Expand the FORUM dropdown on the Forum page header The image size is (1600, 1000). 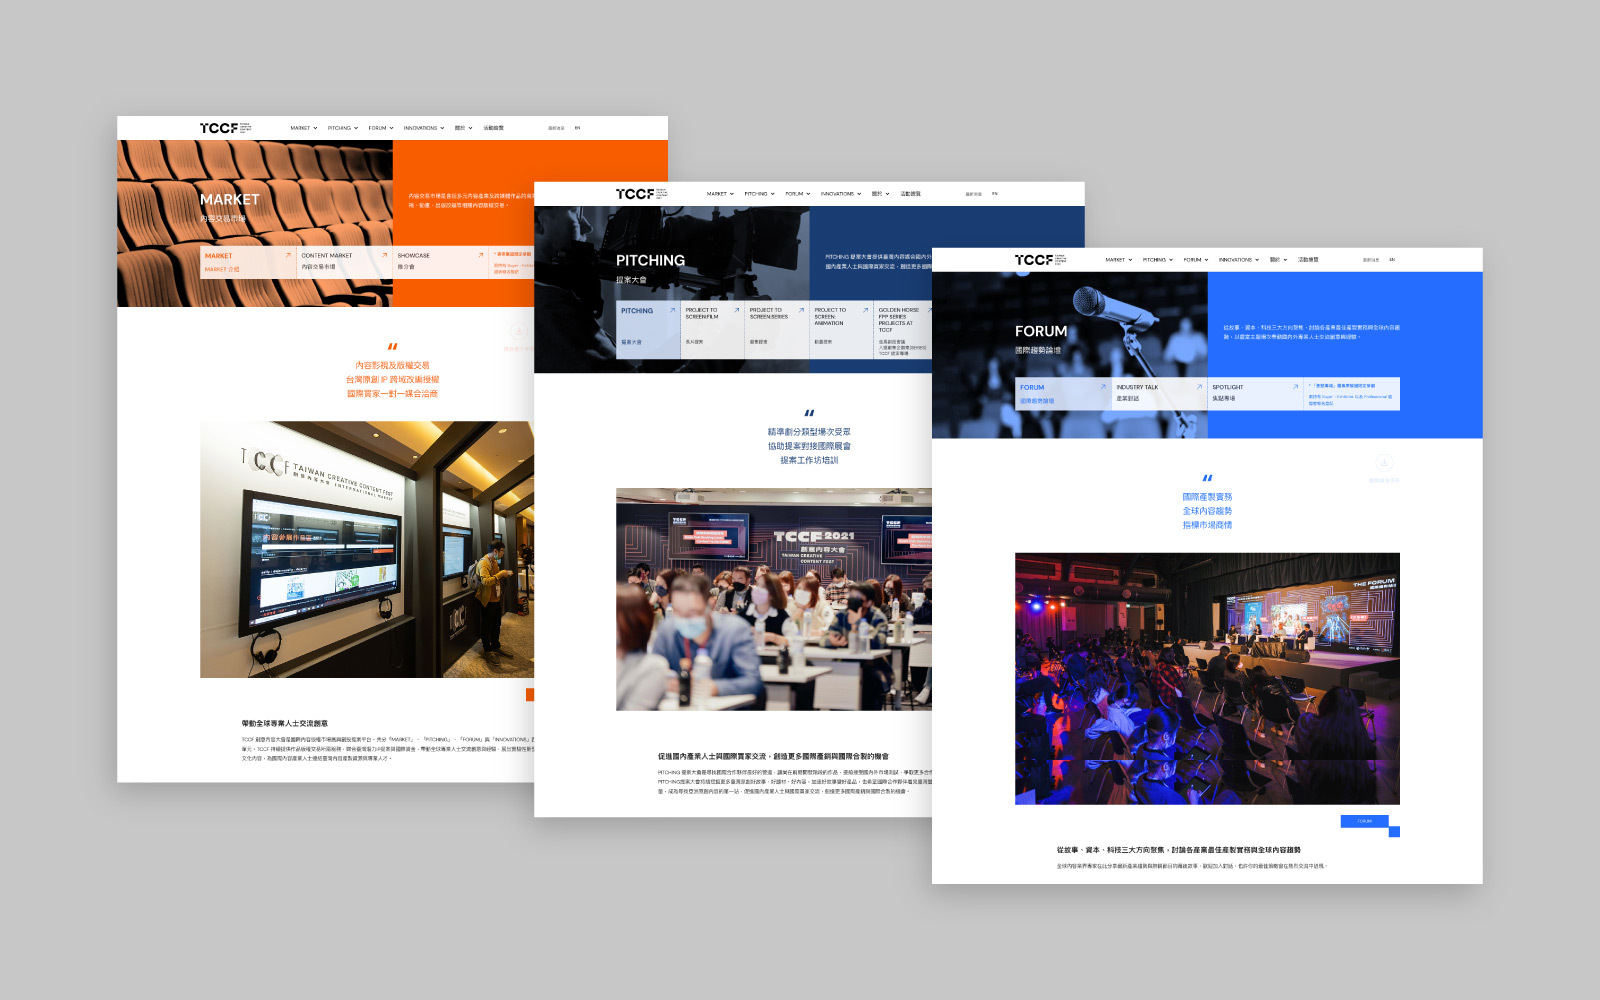coord(1196,260)
